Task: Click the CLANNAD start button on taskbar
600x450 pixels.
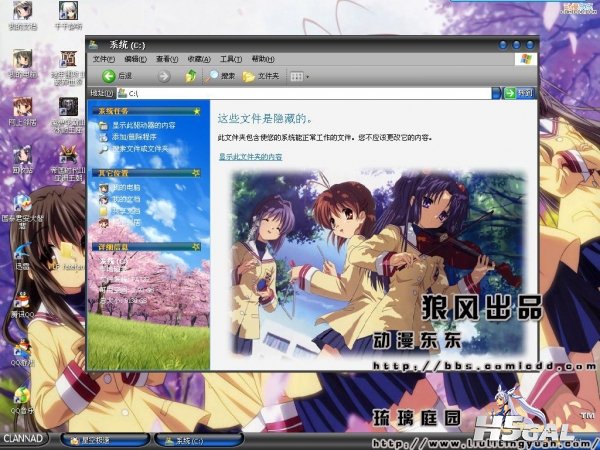Action: [24, 439]
